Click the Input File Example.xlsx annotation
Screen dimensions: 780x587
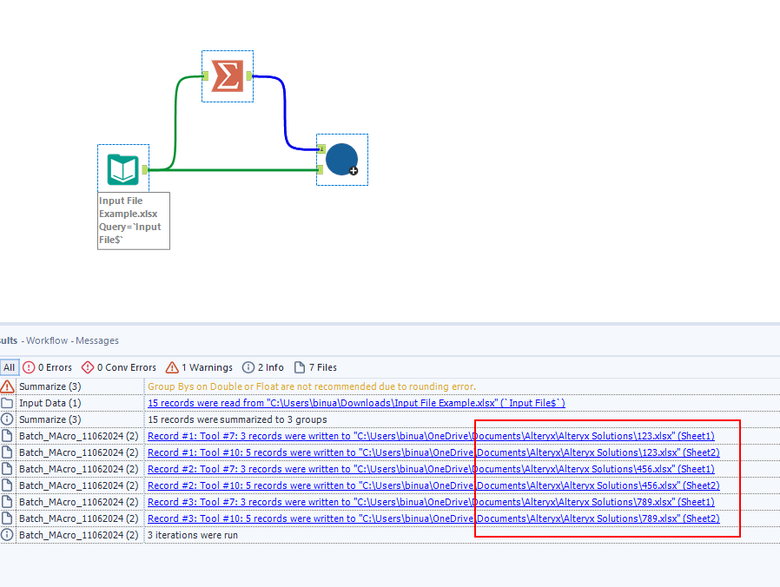pos(133,220)
